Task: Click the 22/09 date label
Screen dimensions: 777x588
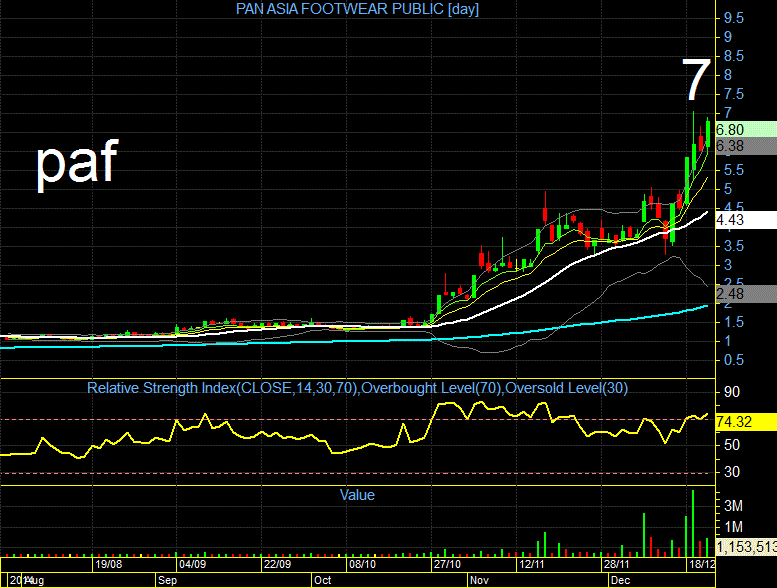Action: pyautogui.click(x=278, y=564)
